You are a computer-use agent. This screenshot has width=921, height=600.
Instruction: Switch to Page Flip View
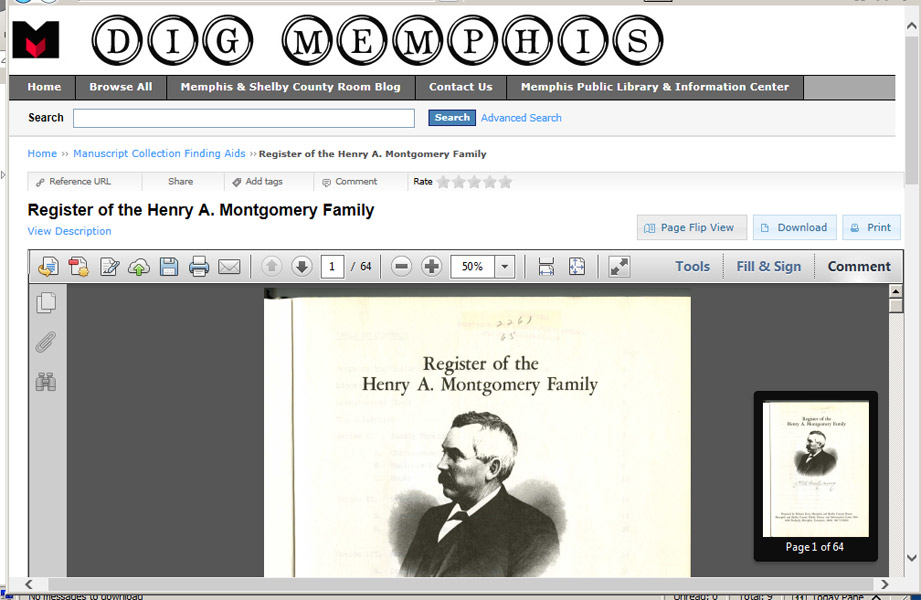tap(692, 227)
